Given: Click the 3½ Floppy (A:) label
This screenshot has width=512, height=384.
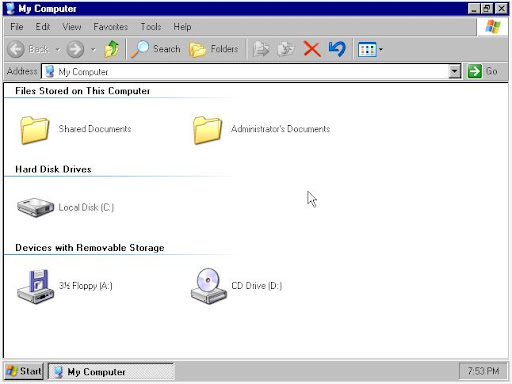Looking at the screenshot, I should (x=86, y=286).
